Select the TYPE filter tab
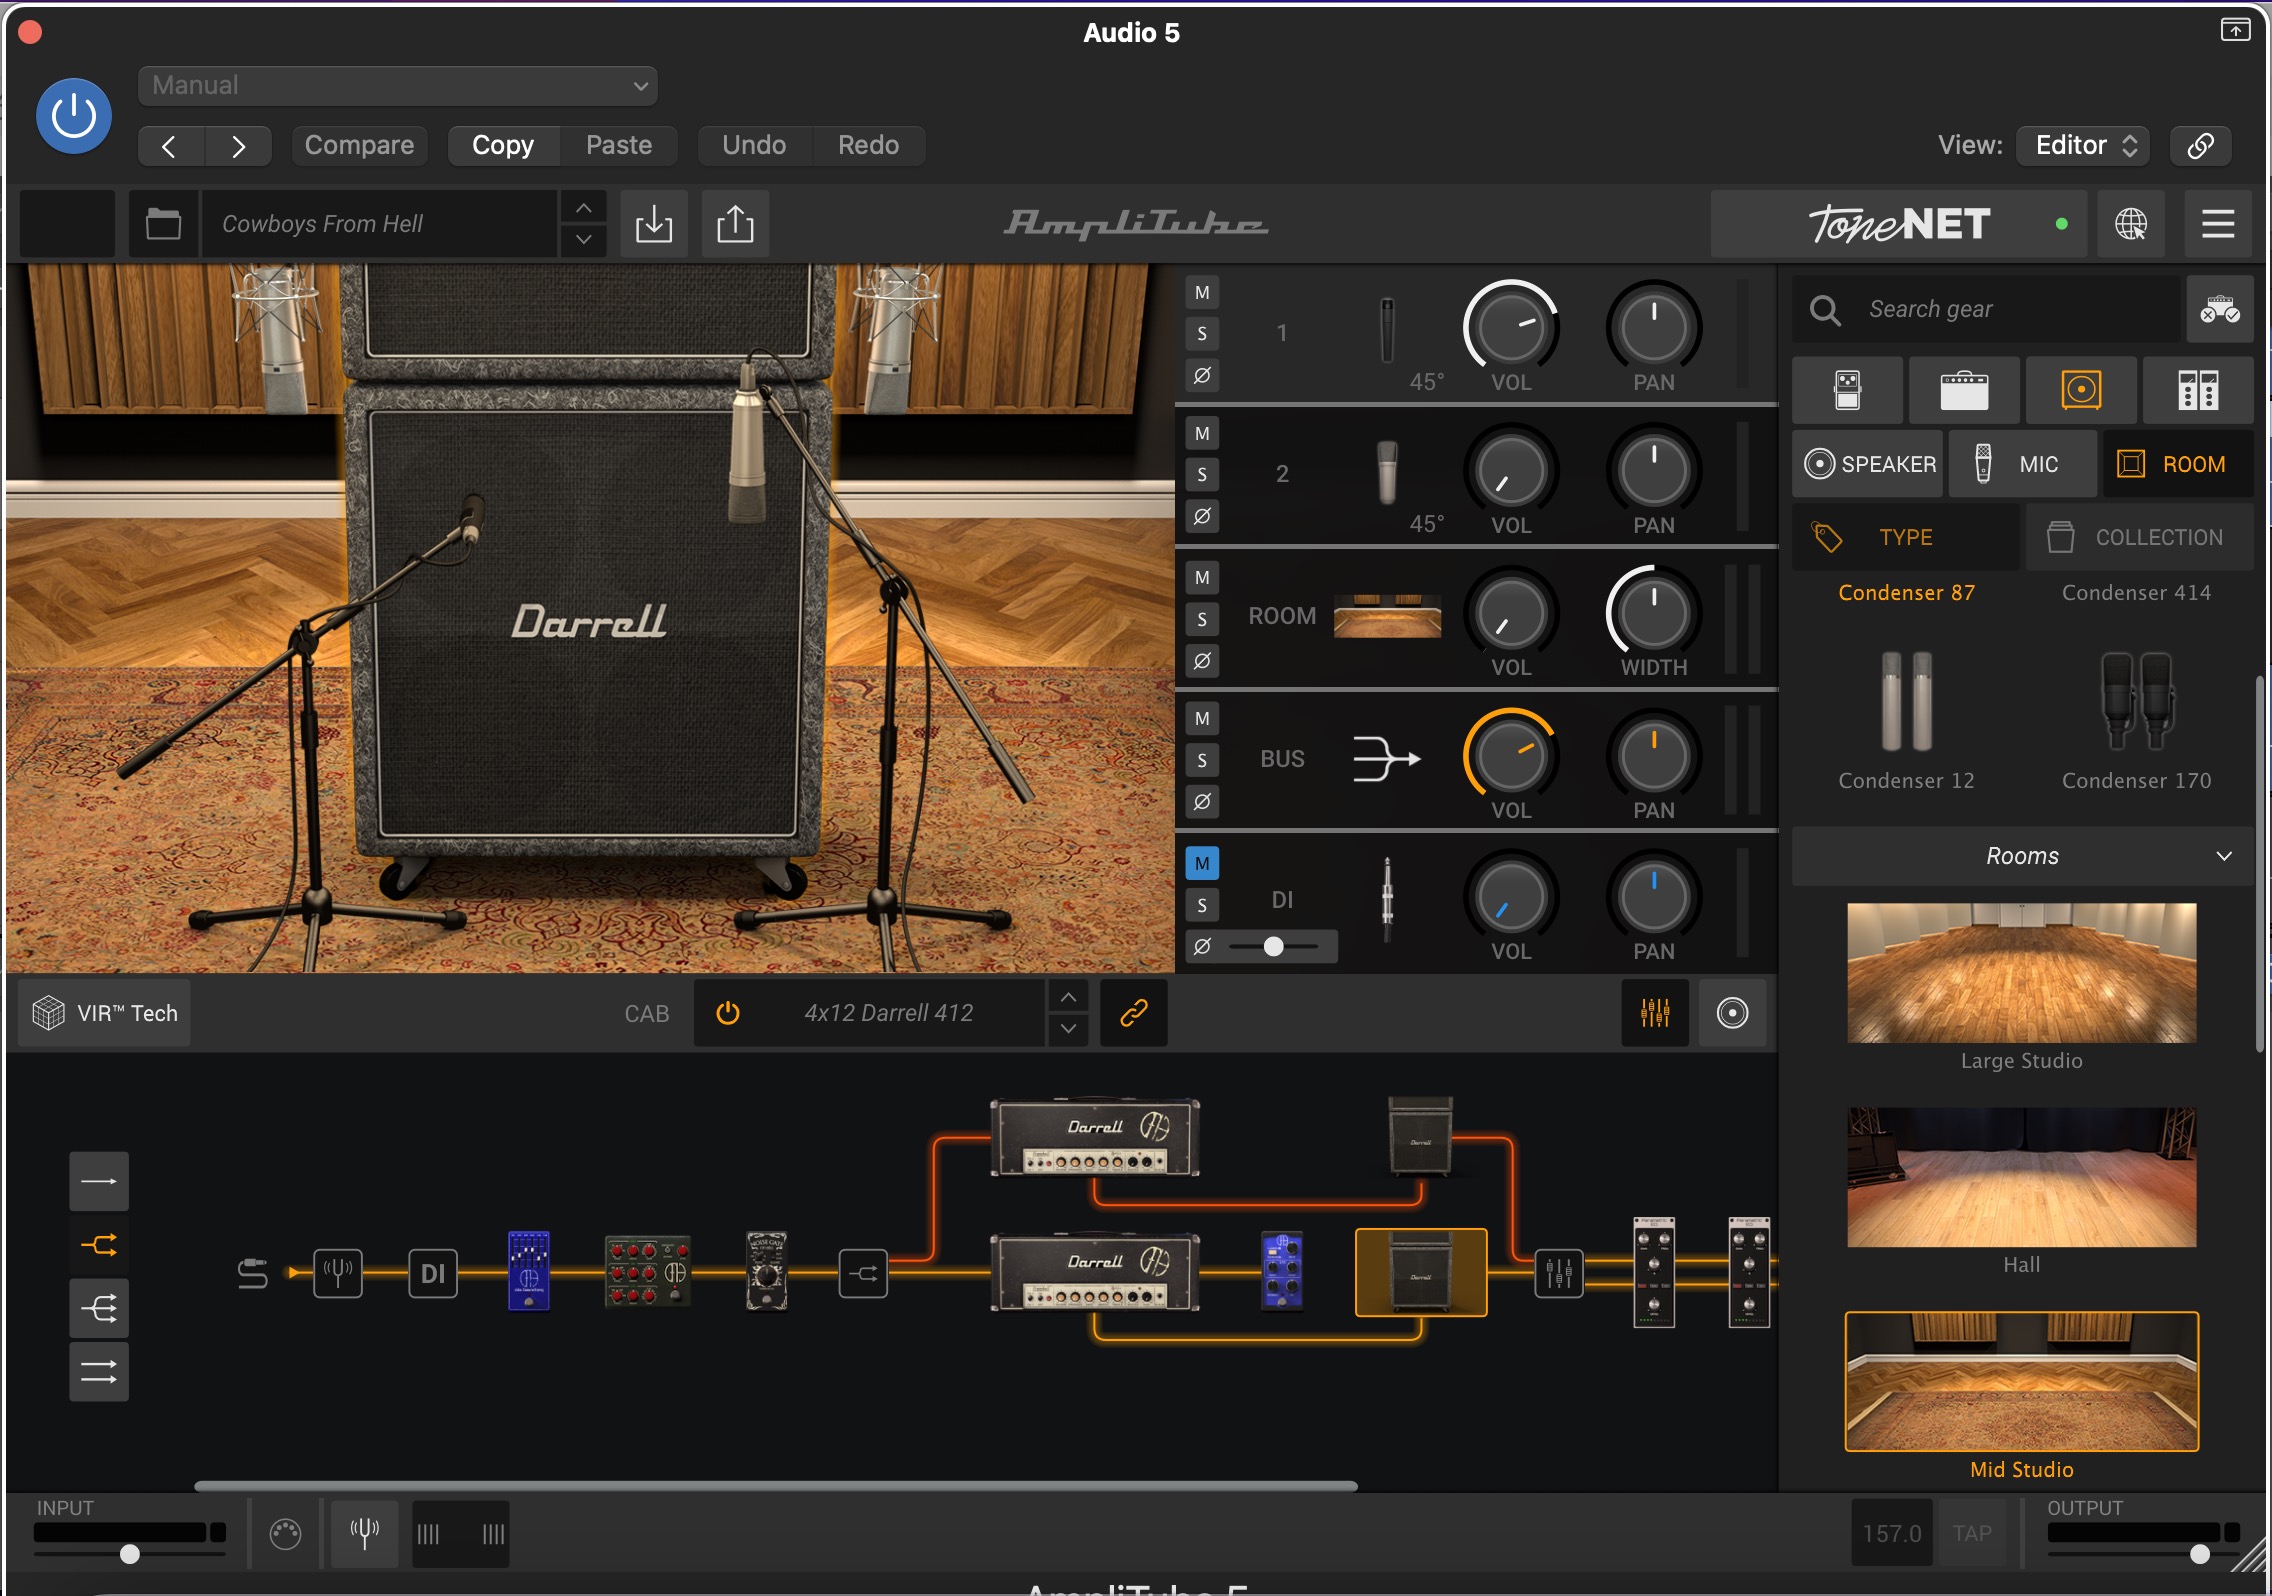This screenshot has width=2272, height=1596. tap(1906, 538)
